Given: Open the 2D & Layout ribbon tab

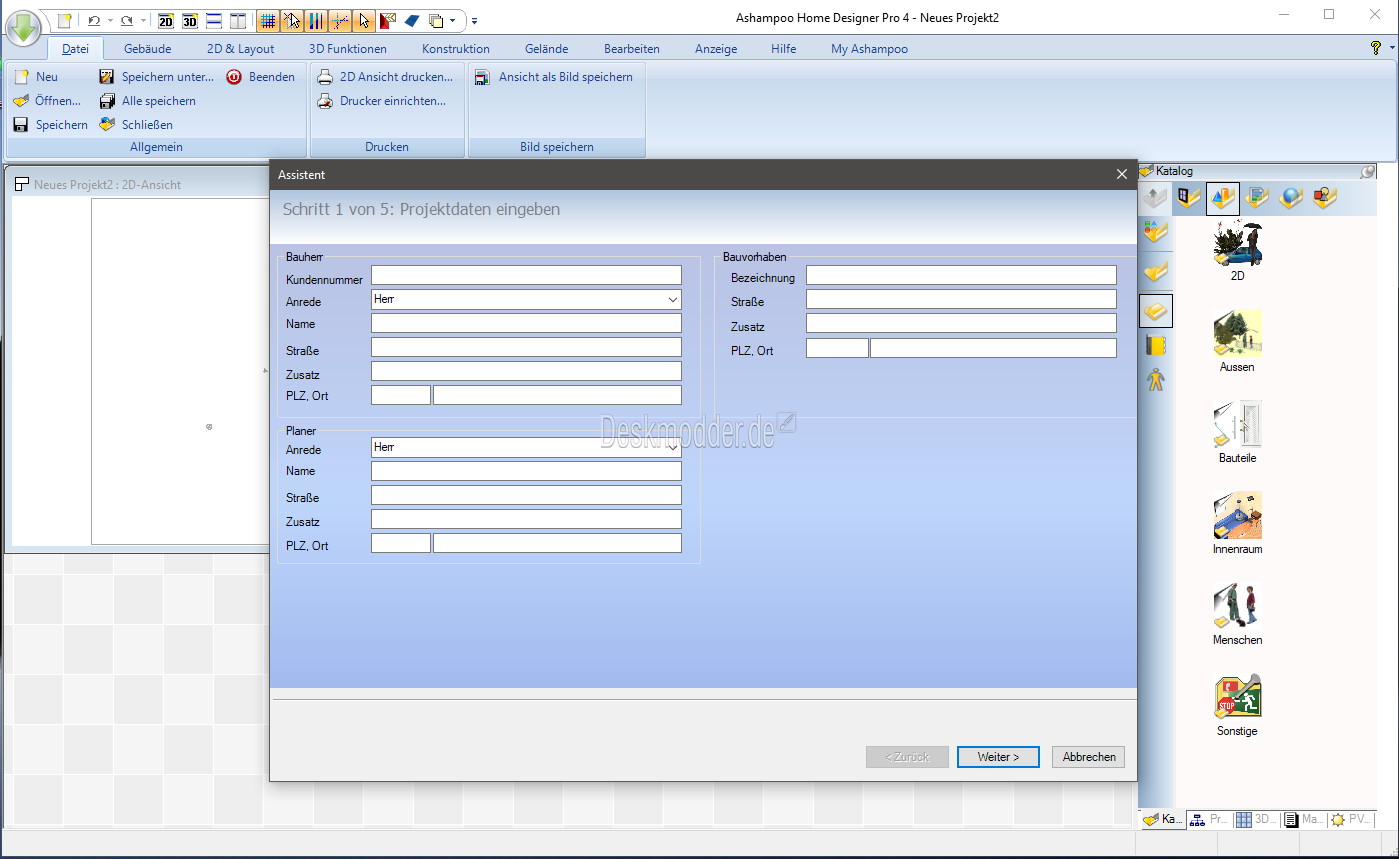Looking at the screenshot, I should (240, 48).
